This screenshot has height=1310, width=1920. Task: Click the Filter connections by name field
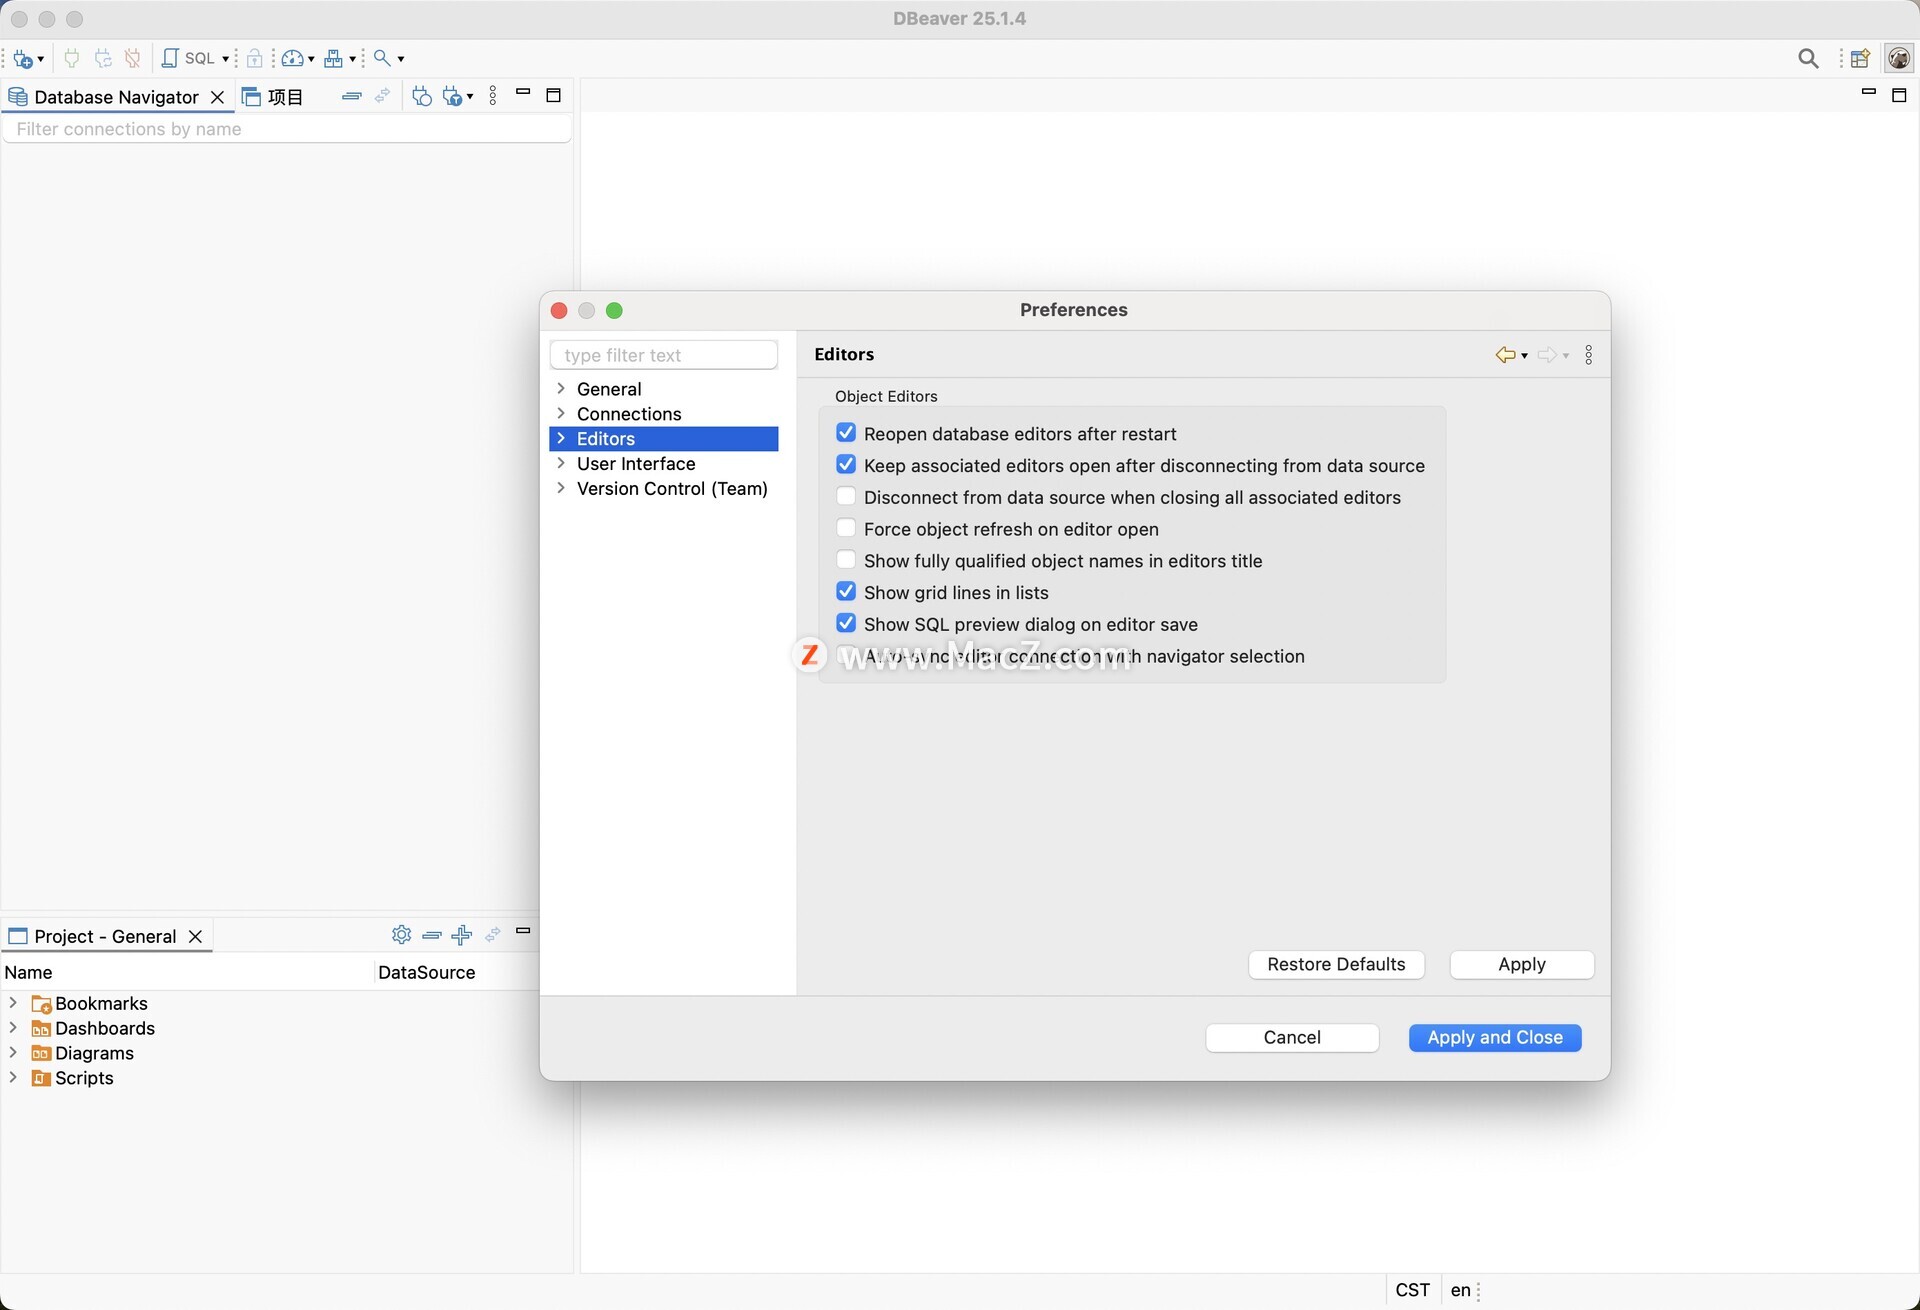[x=287, y=129]
